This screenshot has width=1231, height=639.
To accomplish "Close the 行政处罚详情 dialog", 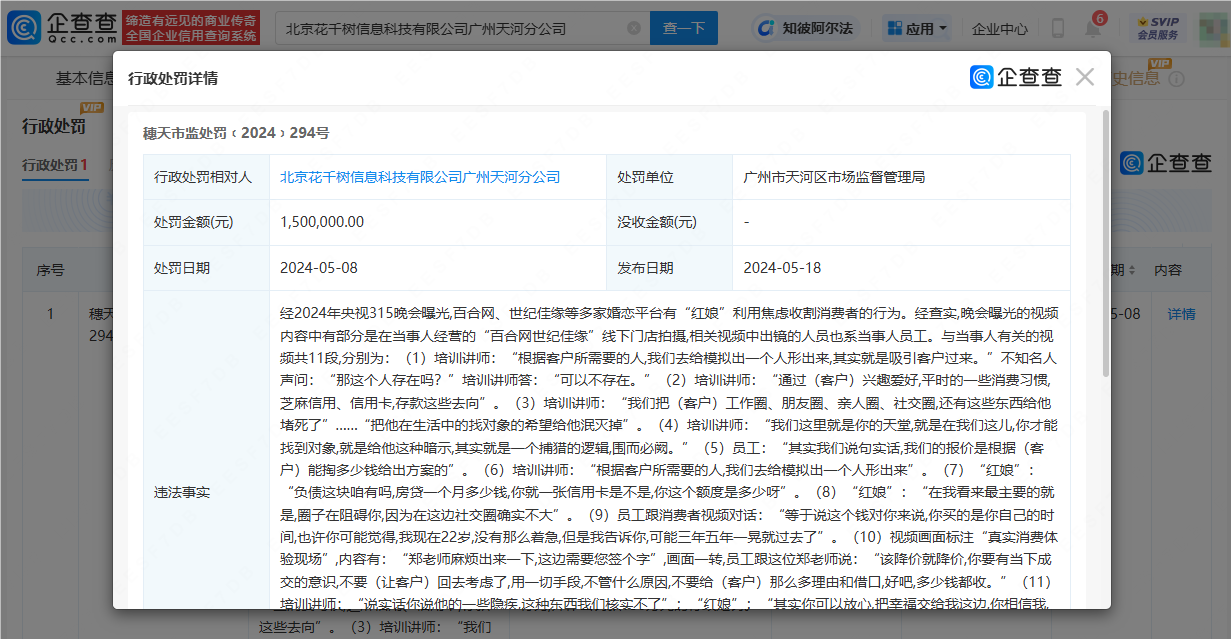I will point(1085,77).
